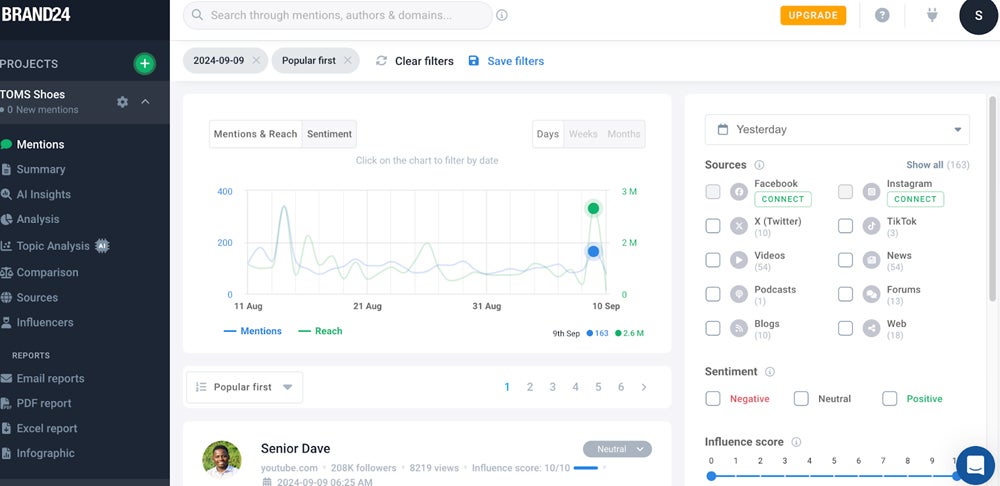Enable the Negative sentiment checkbox
The height and width of the screenshot is (486, 1000).
click(712, 399)
